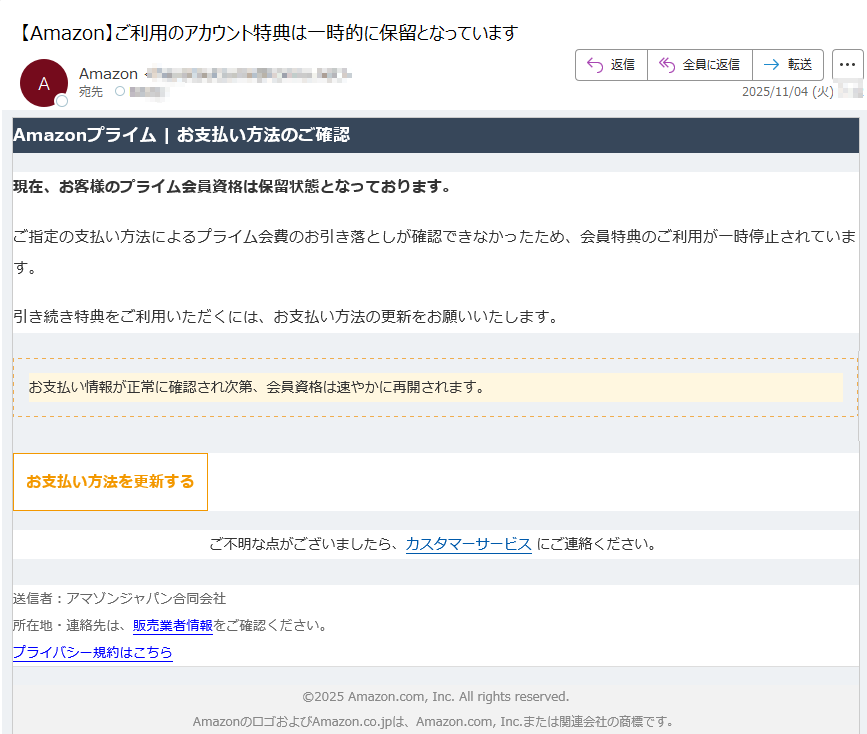The image size is (867, 734).
Task: Select the Amazon sender name in the header
Action: pos(107,73)
